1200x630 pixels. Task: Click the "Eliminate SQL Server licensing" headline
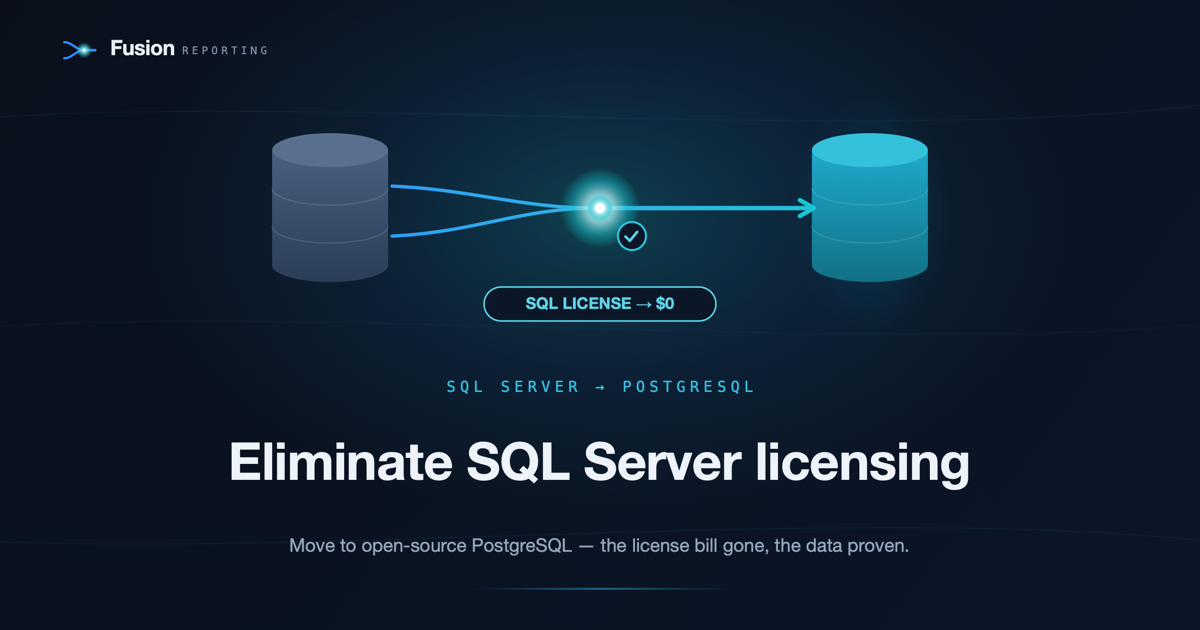click(600, 462)
